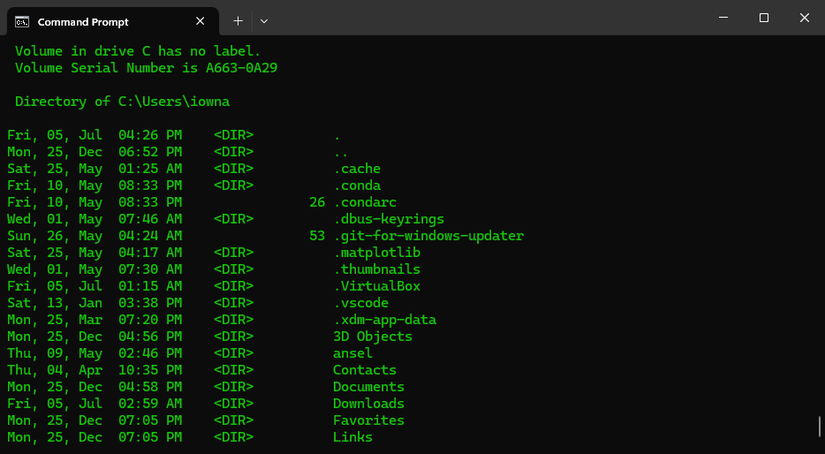Viewport: 825px width, 454px height.
Task: Click the 'ansel' directory name
Action: [x=353, y=354]
